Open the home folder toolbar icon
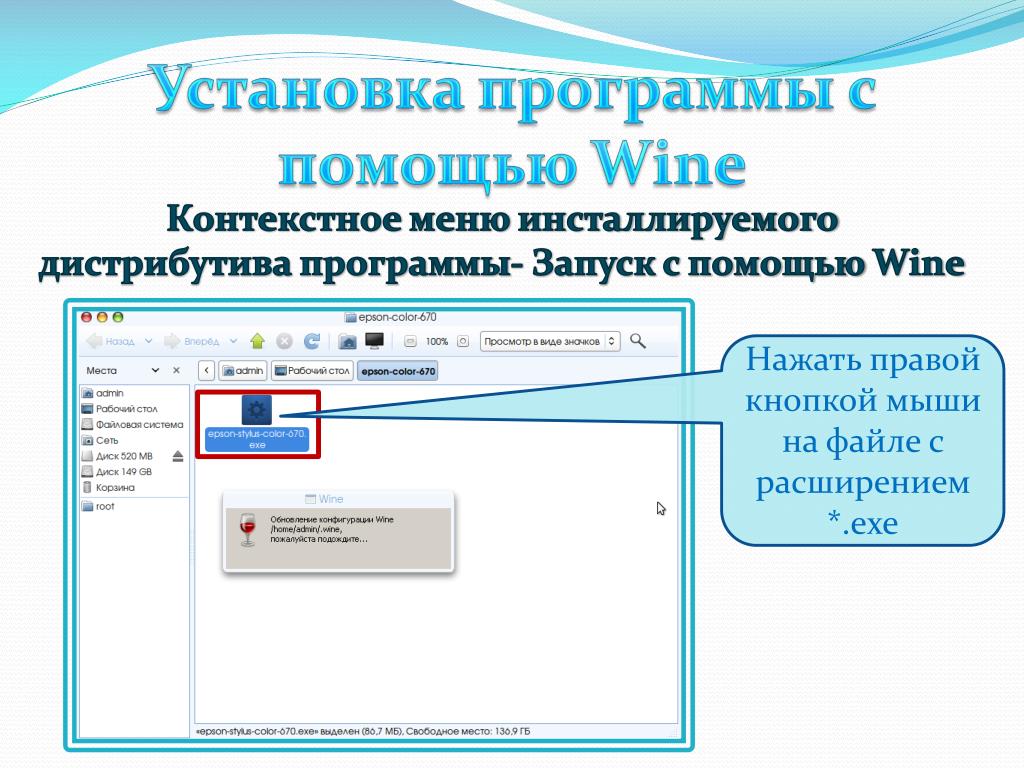 (x=347, y=341)
